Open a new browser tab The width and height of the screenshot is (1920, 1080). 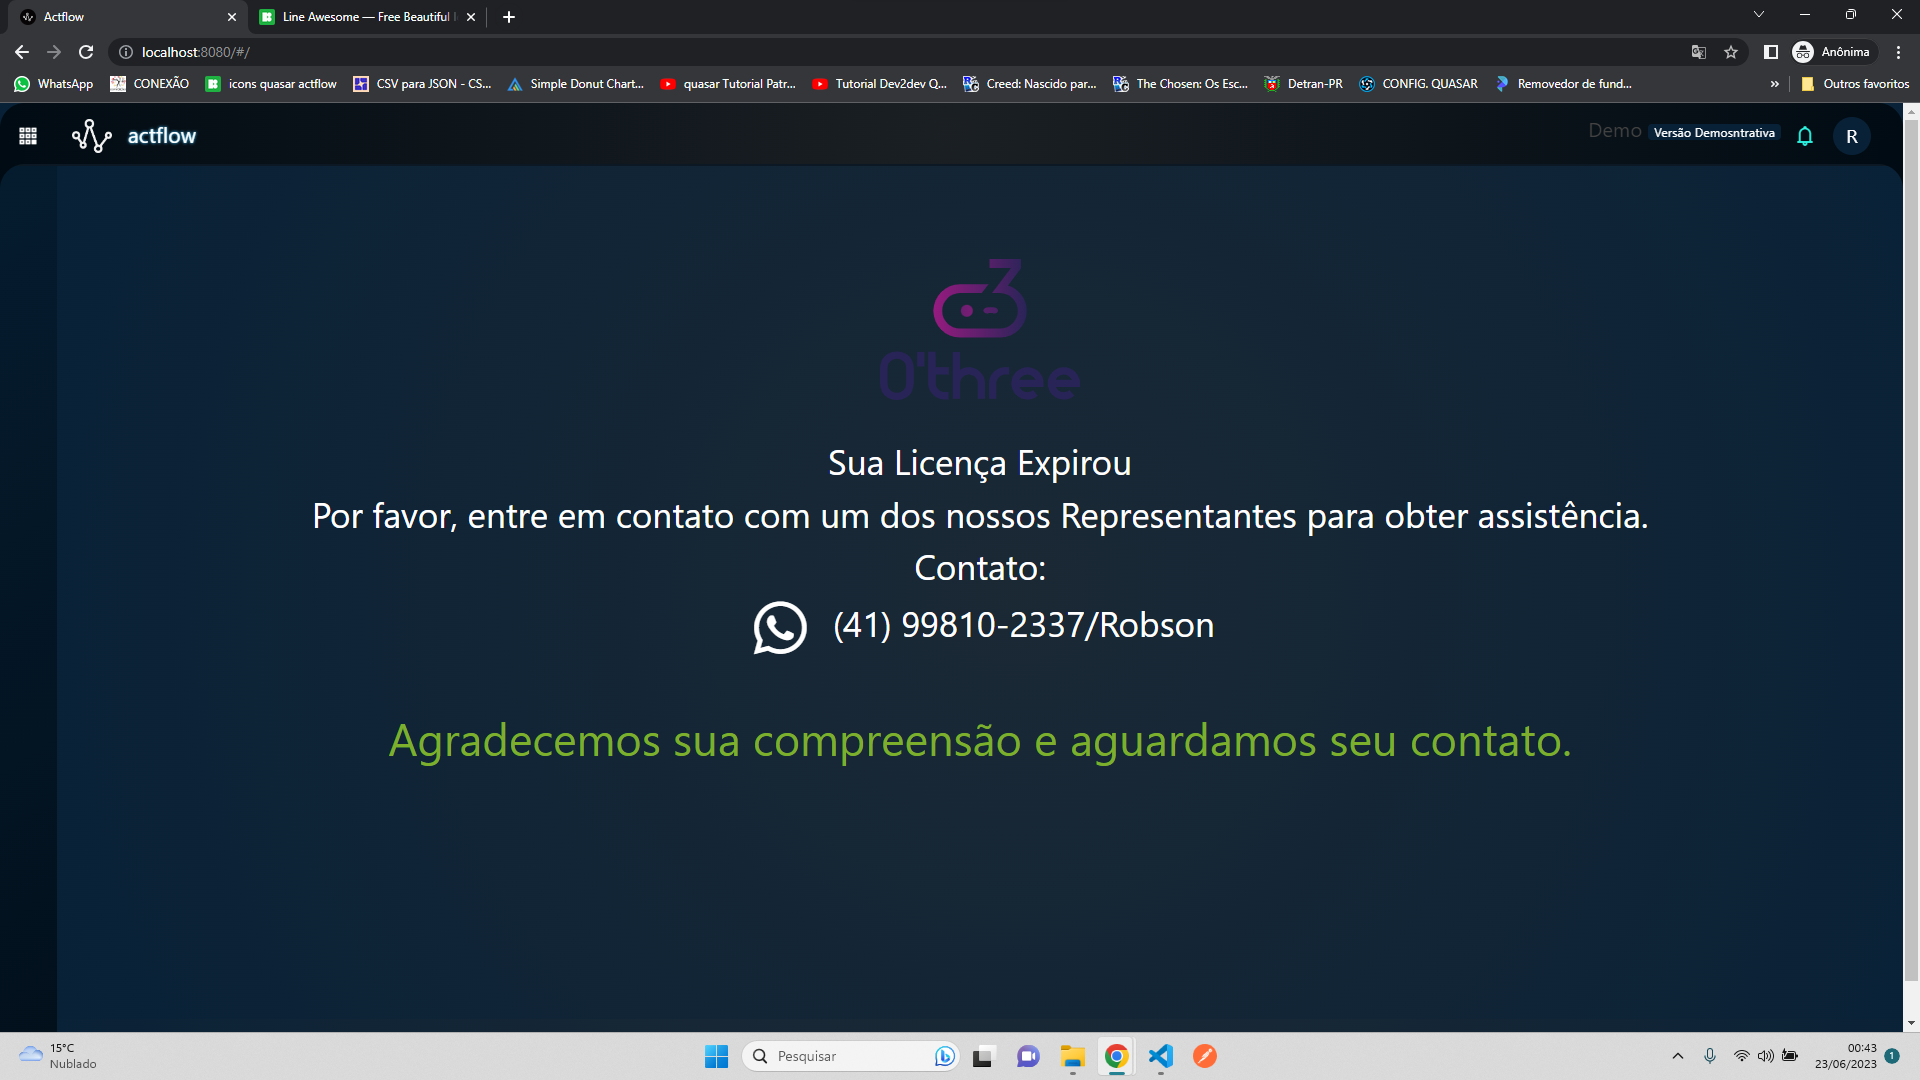click(x=509, y=17)
